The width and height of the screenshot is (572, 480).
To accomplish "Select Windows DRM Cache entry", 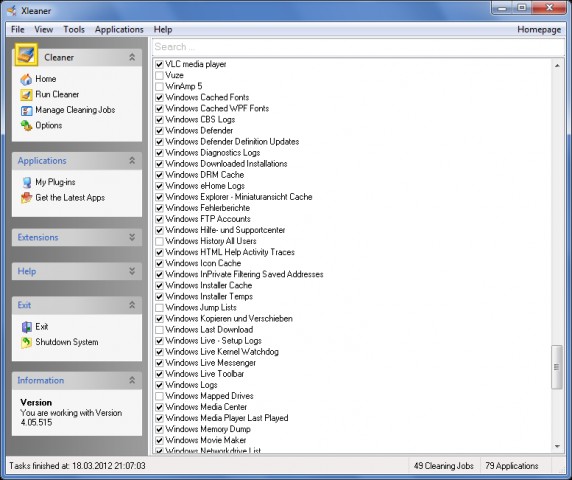I will click(x=205, y=175).
